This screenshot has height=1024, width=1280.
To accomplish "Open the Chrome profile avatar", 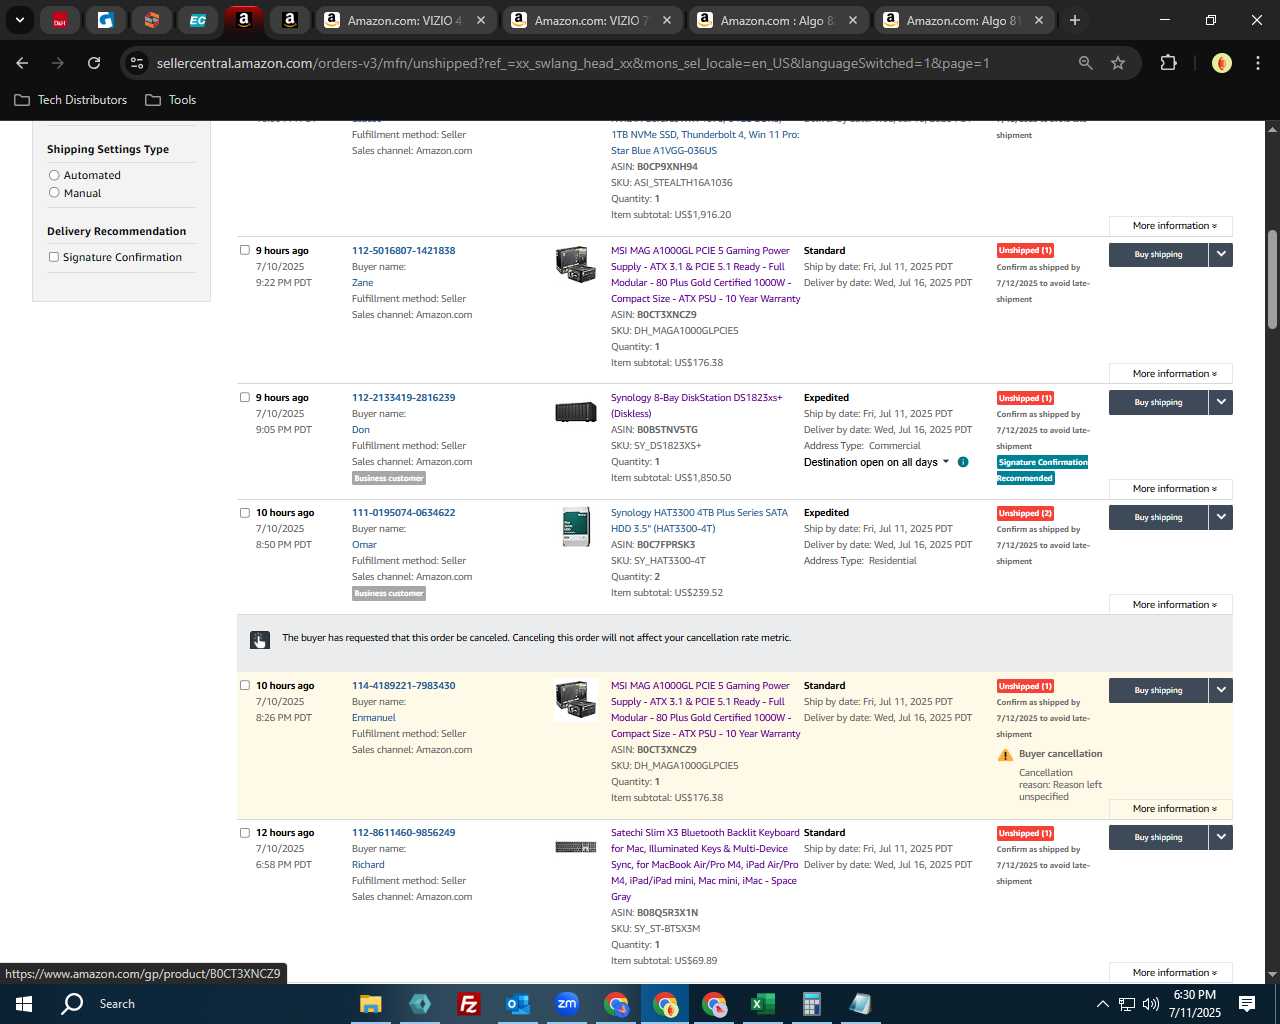I will (1221, 63).
